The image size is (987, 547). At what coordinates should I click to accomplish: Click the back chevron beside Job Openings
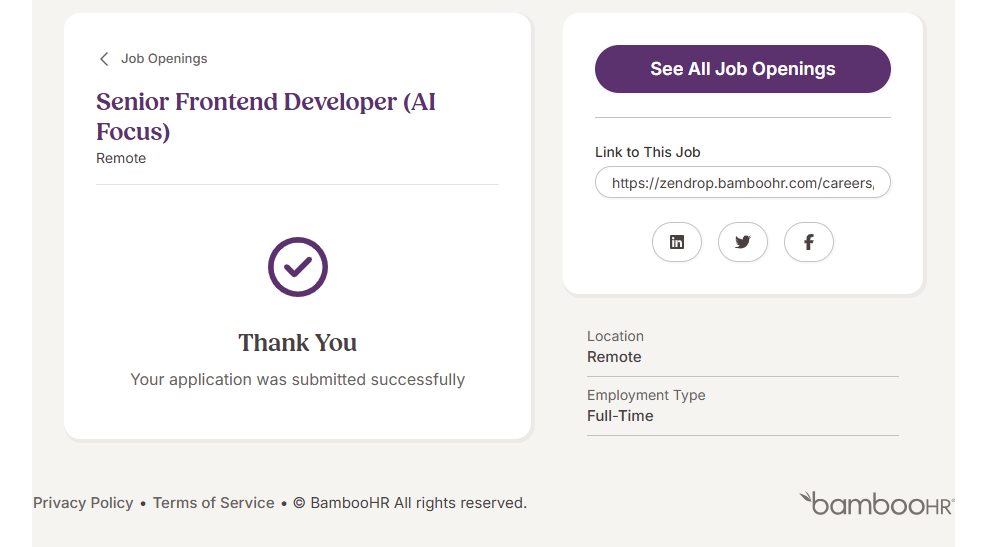point(104,59)
